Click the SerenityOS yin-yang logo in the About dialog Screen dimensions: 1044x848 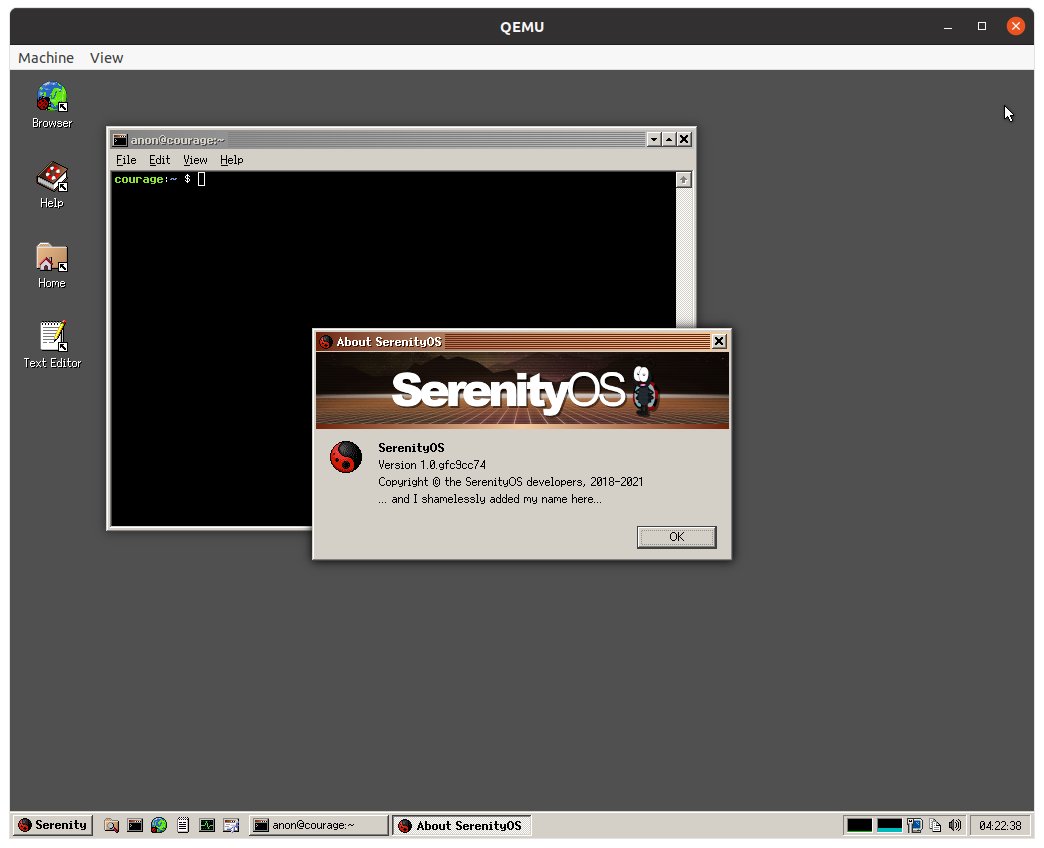345,456
